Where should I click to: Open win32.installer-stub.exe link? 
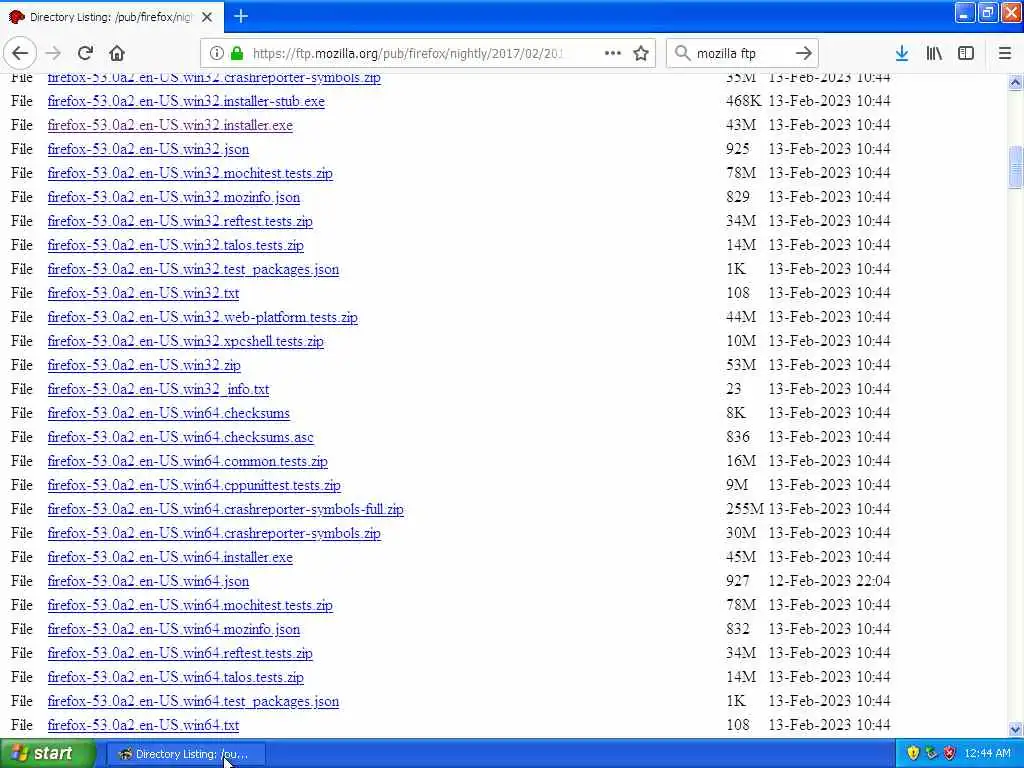(186, 101)
